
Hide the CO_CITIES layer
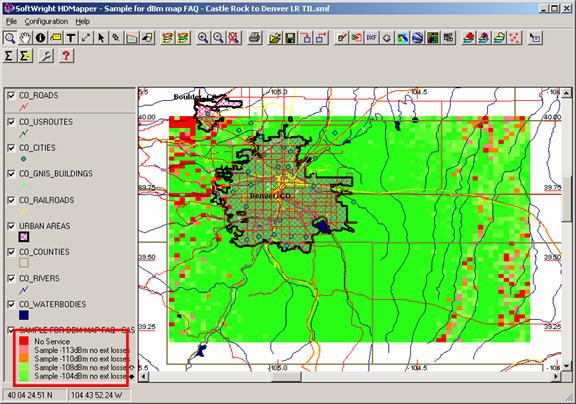(x=11, y=148)
